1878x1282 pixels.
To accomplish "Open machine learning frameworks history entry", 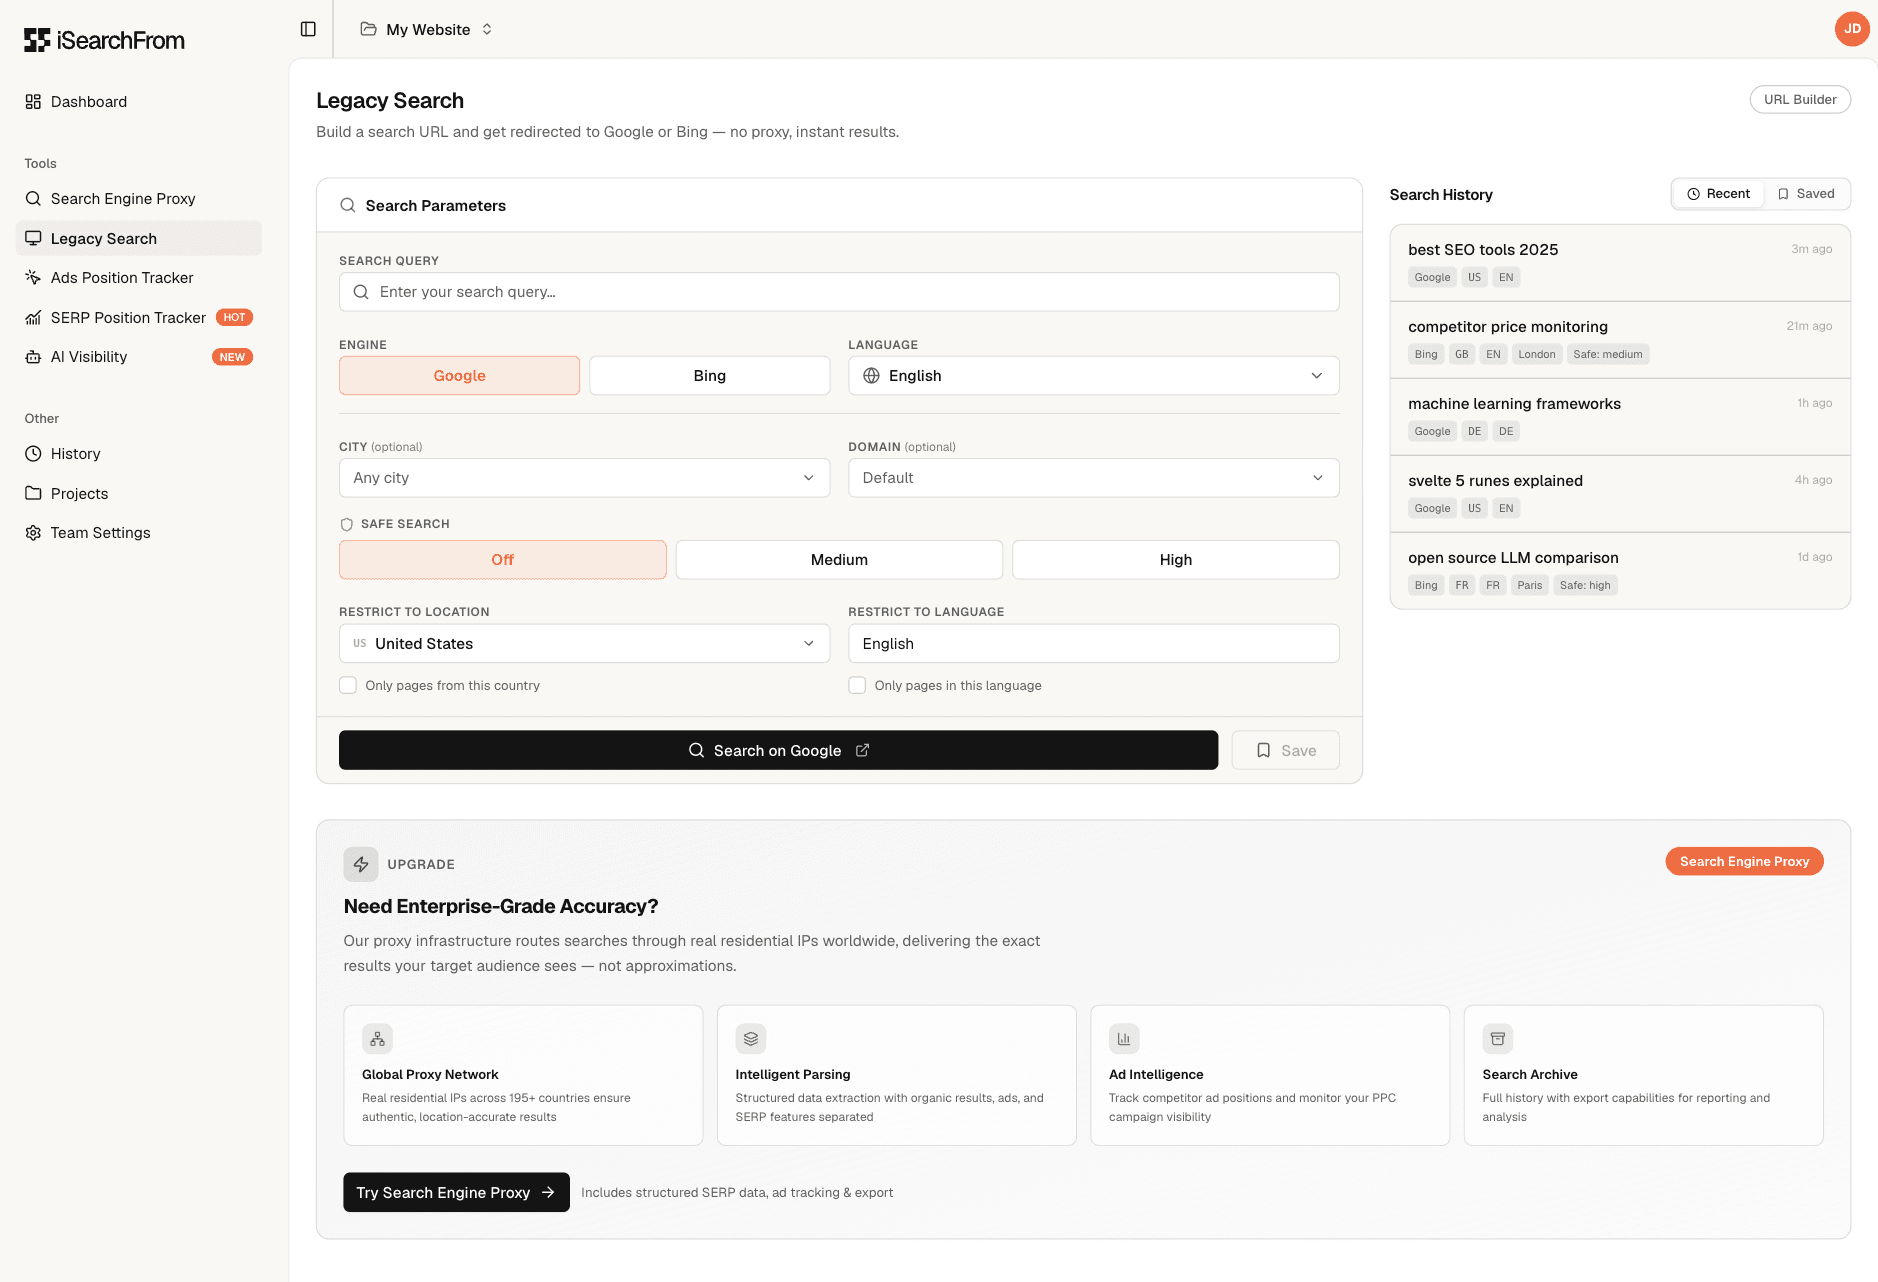I will click(1620, 417).
